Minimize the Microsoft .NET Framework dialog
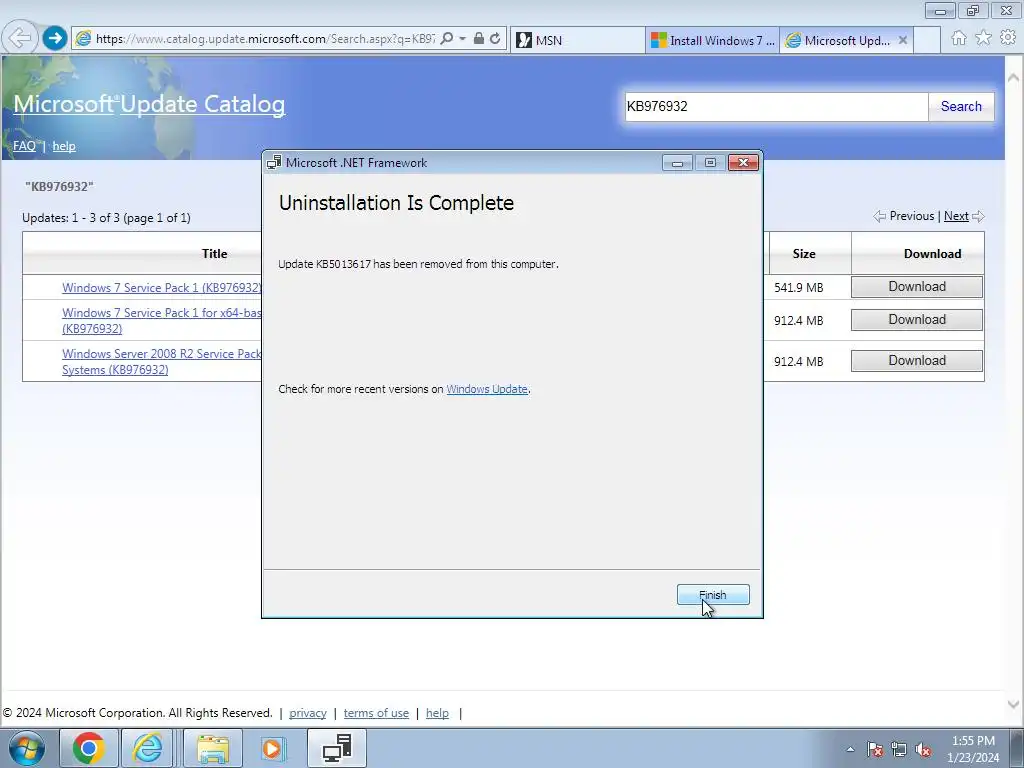The image size is (1024, 768). (x=677, y=163)
